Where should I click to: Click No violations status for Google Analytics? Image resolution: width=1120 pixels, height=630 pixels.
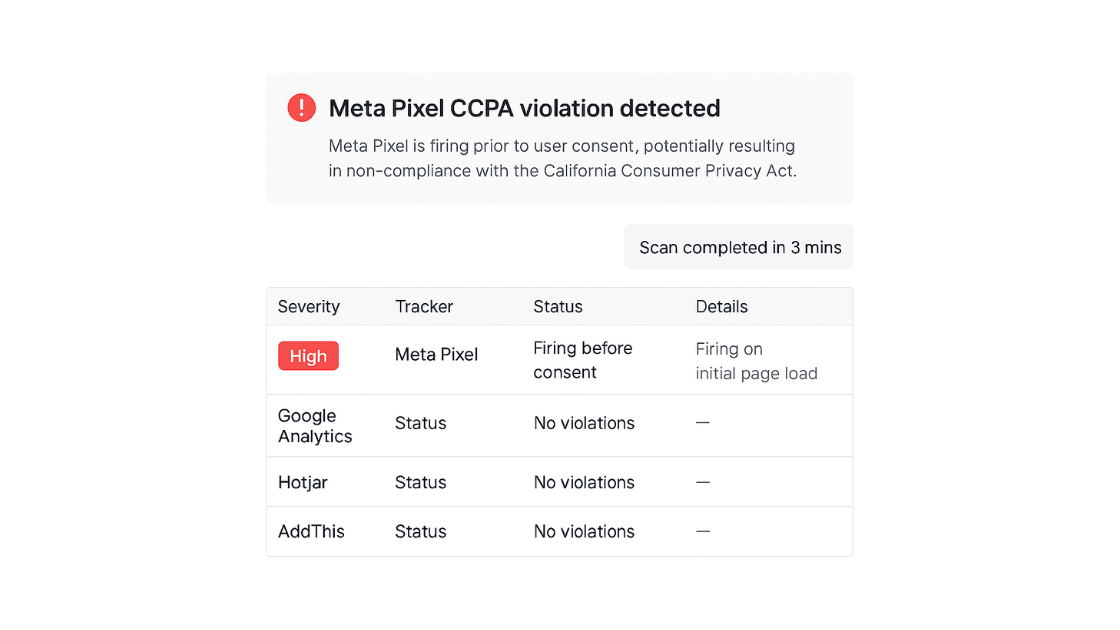(584, 424)
